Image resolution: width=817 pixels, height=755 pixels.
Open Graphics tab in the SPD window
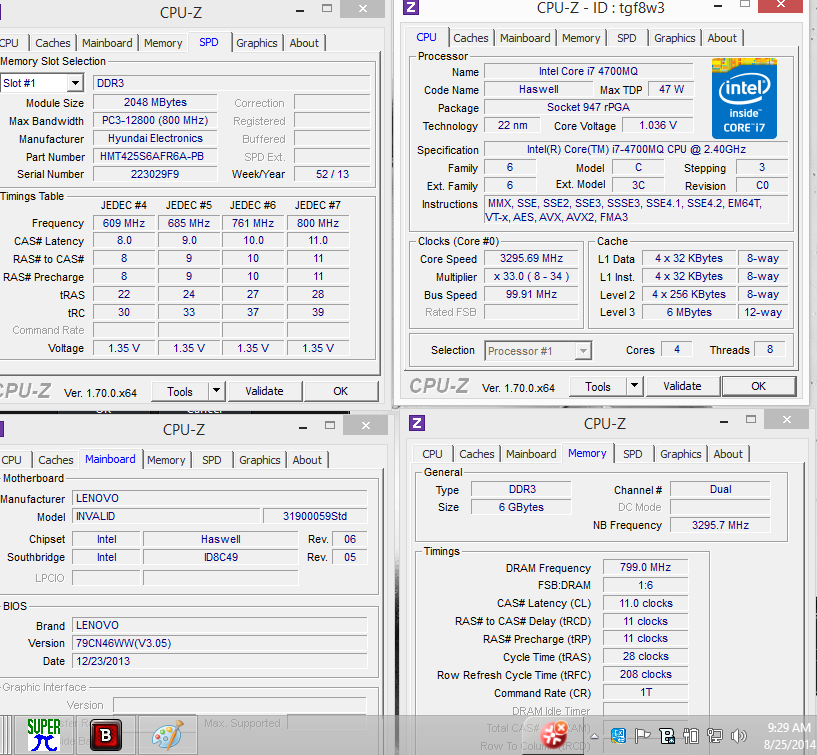257,43
